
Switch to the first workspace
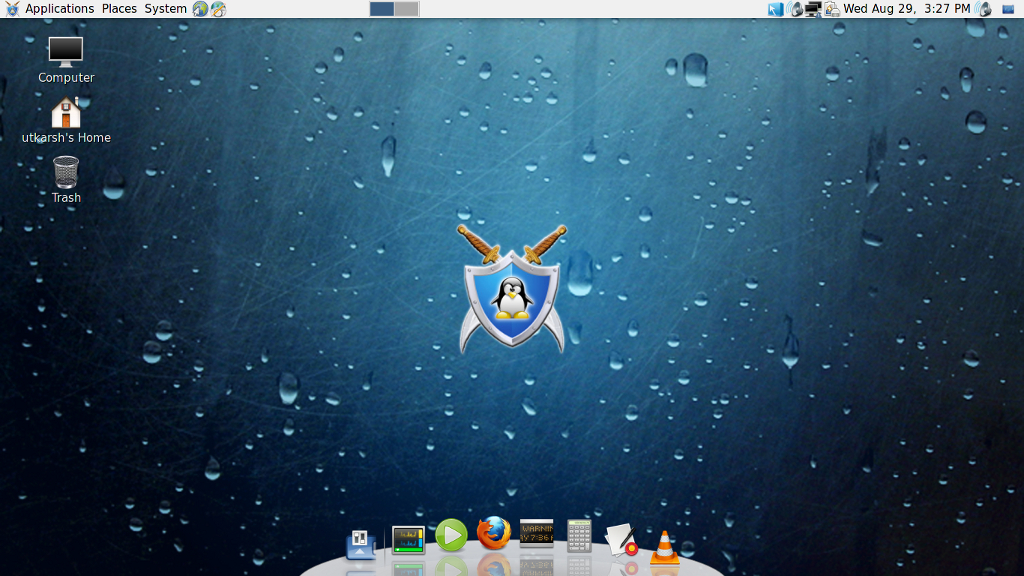point(382,8)
